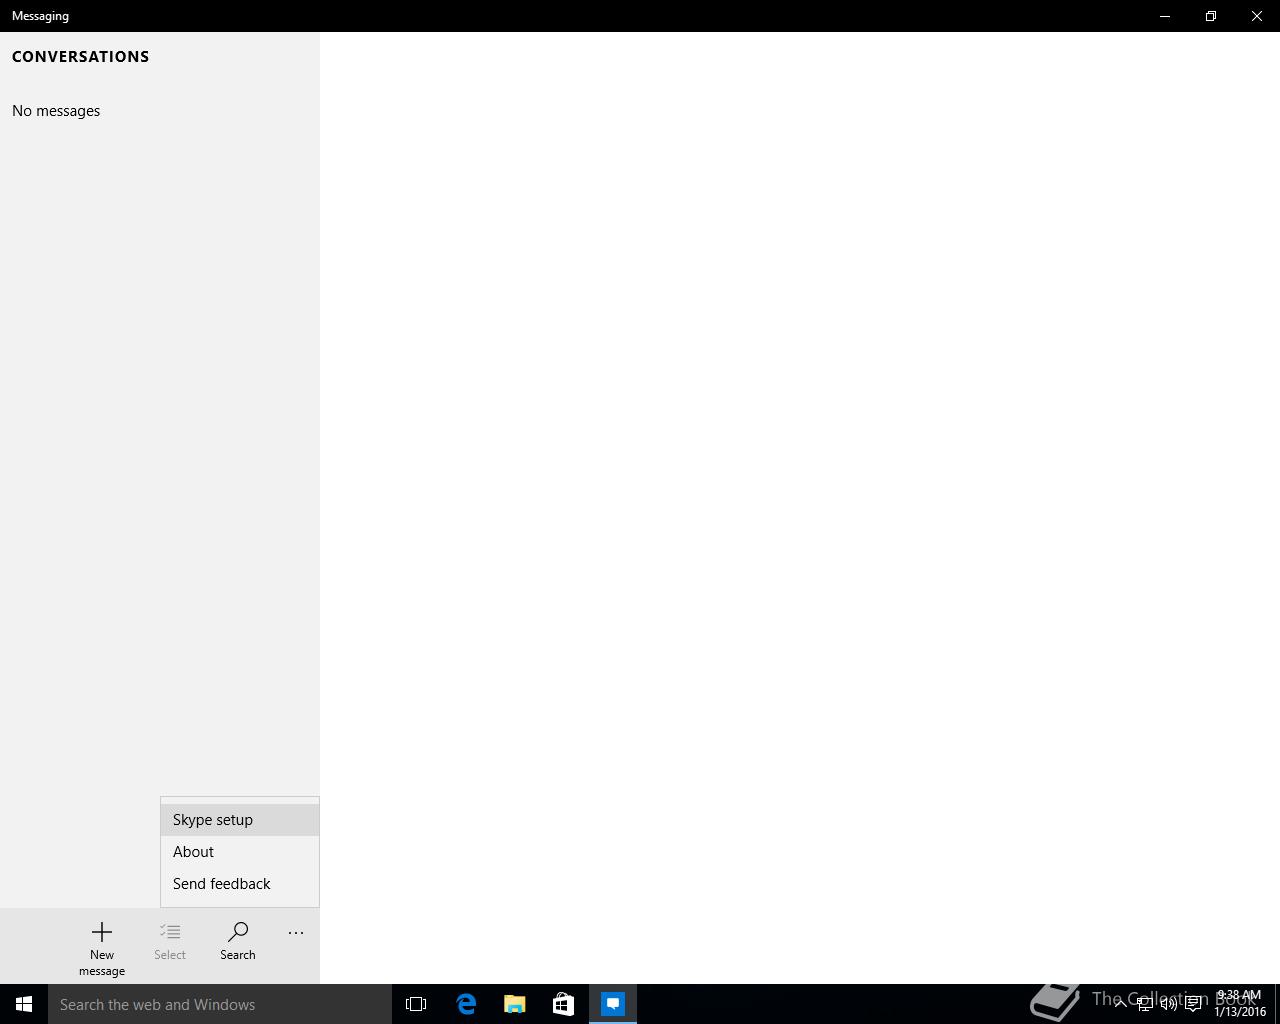Select Send feedback menu entry
Screen dimensions: 1280x1024
point(240,884)
